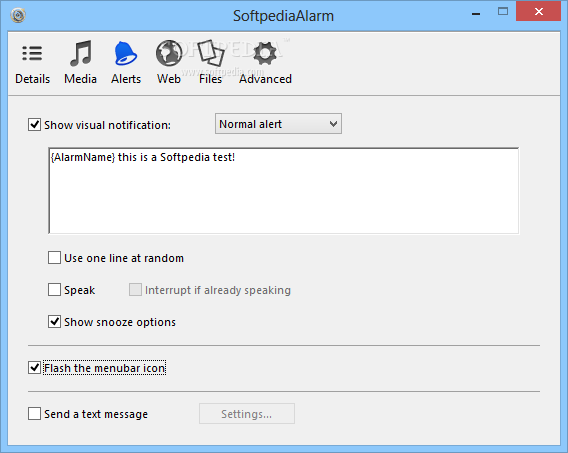Enable Send a text message
This screenshot has height=453, width=568.
[x=34, y=414]
